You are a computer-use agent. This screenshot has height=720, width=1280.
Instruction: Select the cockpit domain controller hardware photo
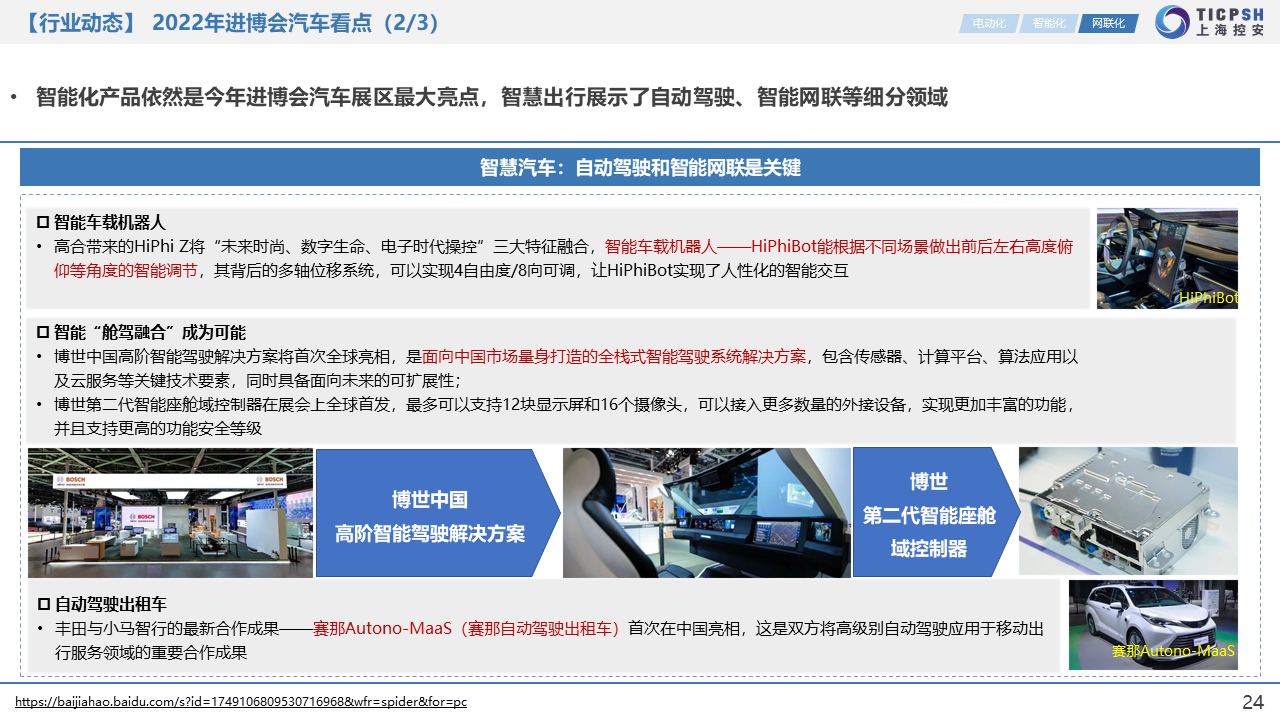click(1127, 510)
